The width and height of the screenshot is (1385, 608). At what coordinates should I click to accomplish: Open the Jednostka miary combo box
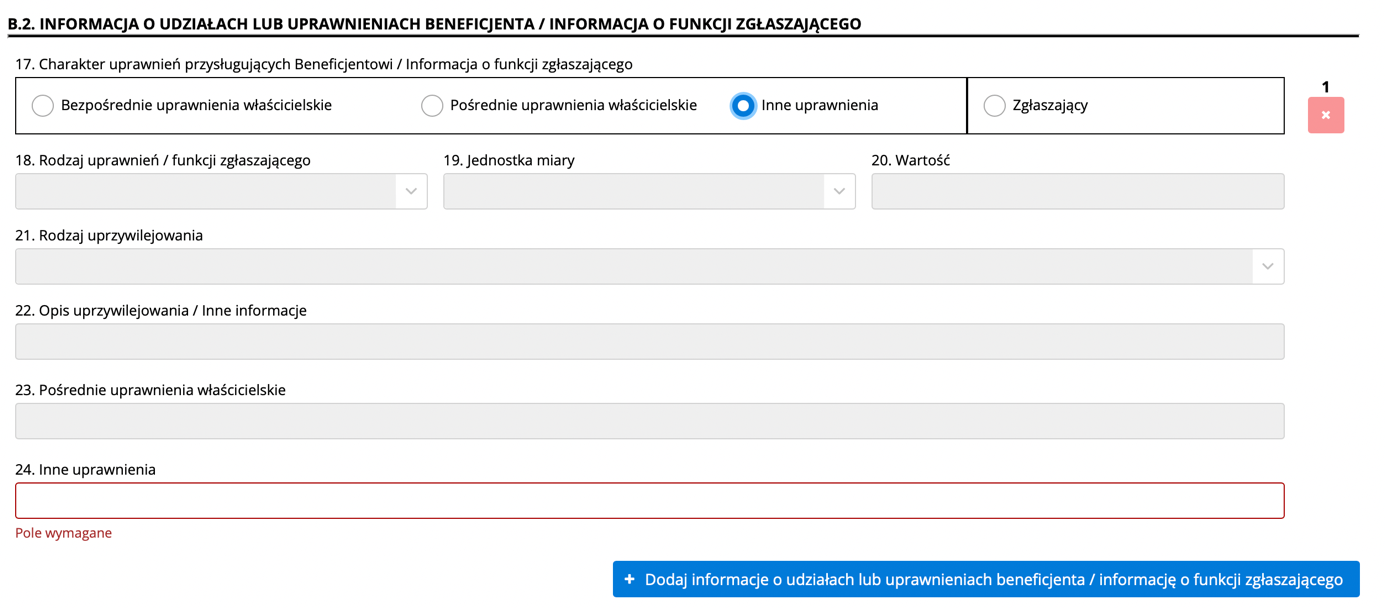coord(633,191)
